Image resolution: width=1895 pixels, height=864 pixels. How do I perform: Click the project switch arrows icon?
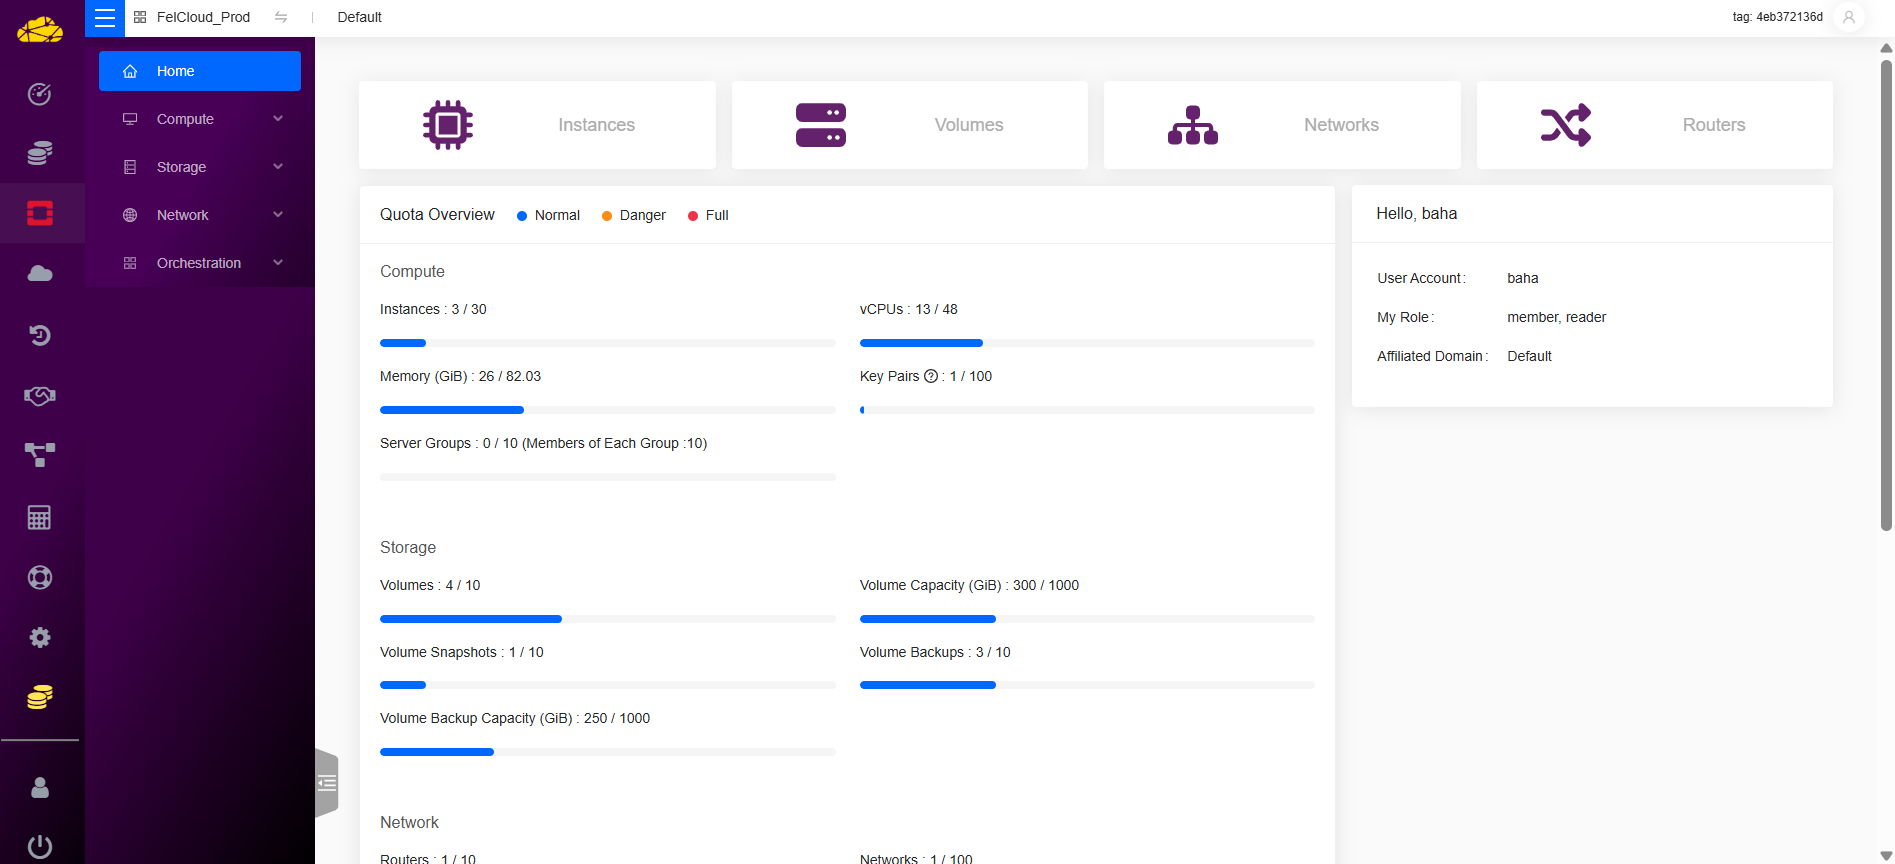(x=281, y=17)
